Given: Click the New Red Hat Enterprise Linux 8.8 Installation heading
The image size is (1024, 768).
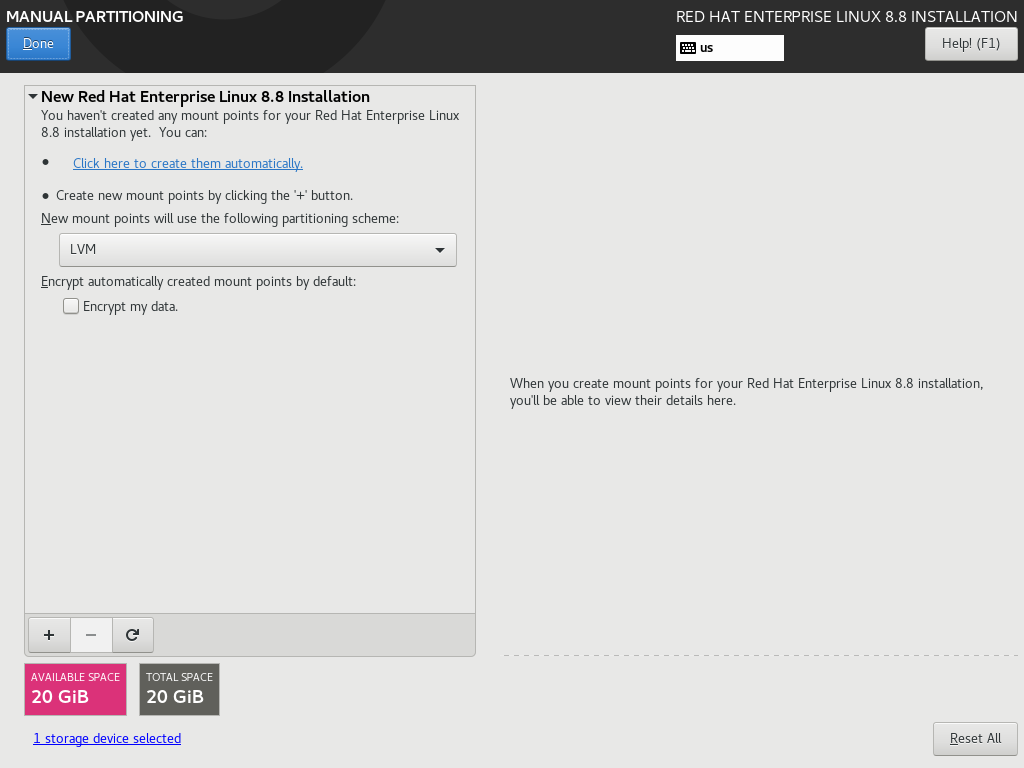Looking at the screenshot, I should tap(205, 97).
